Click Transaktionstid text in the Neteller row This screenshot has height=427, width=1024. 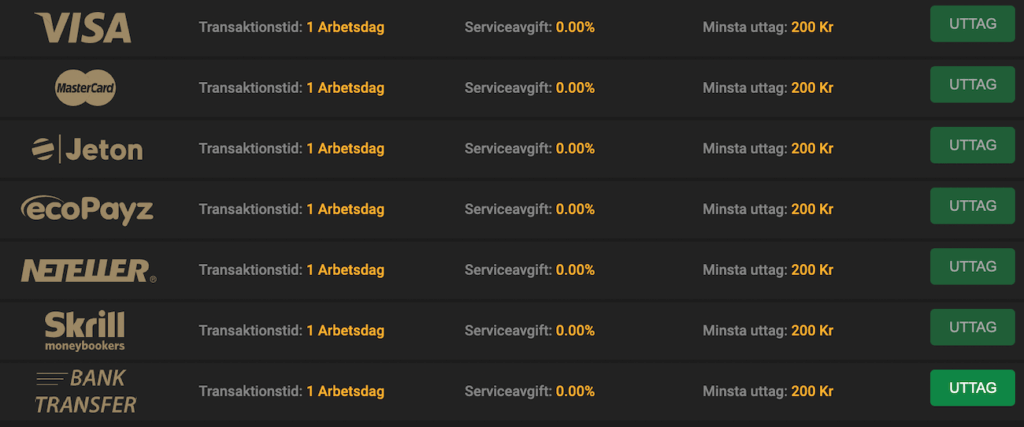[x=251, y=270]
